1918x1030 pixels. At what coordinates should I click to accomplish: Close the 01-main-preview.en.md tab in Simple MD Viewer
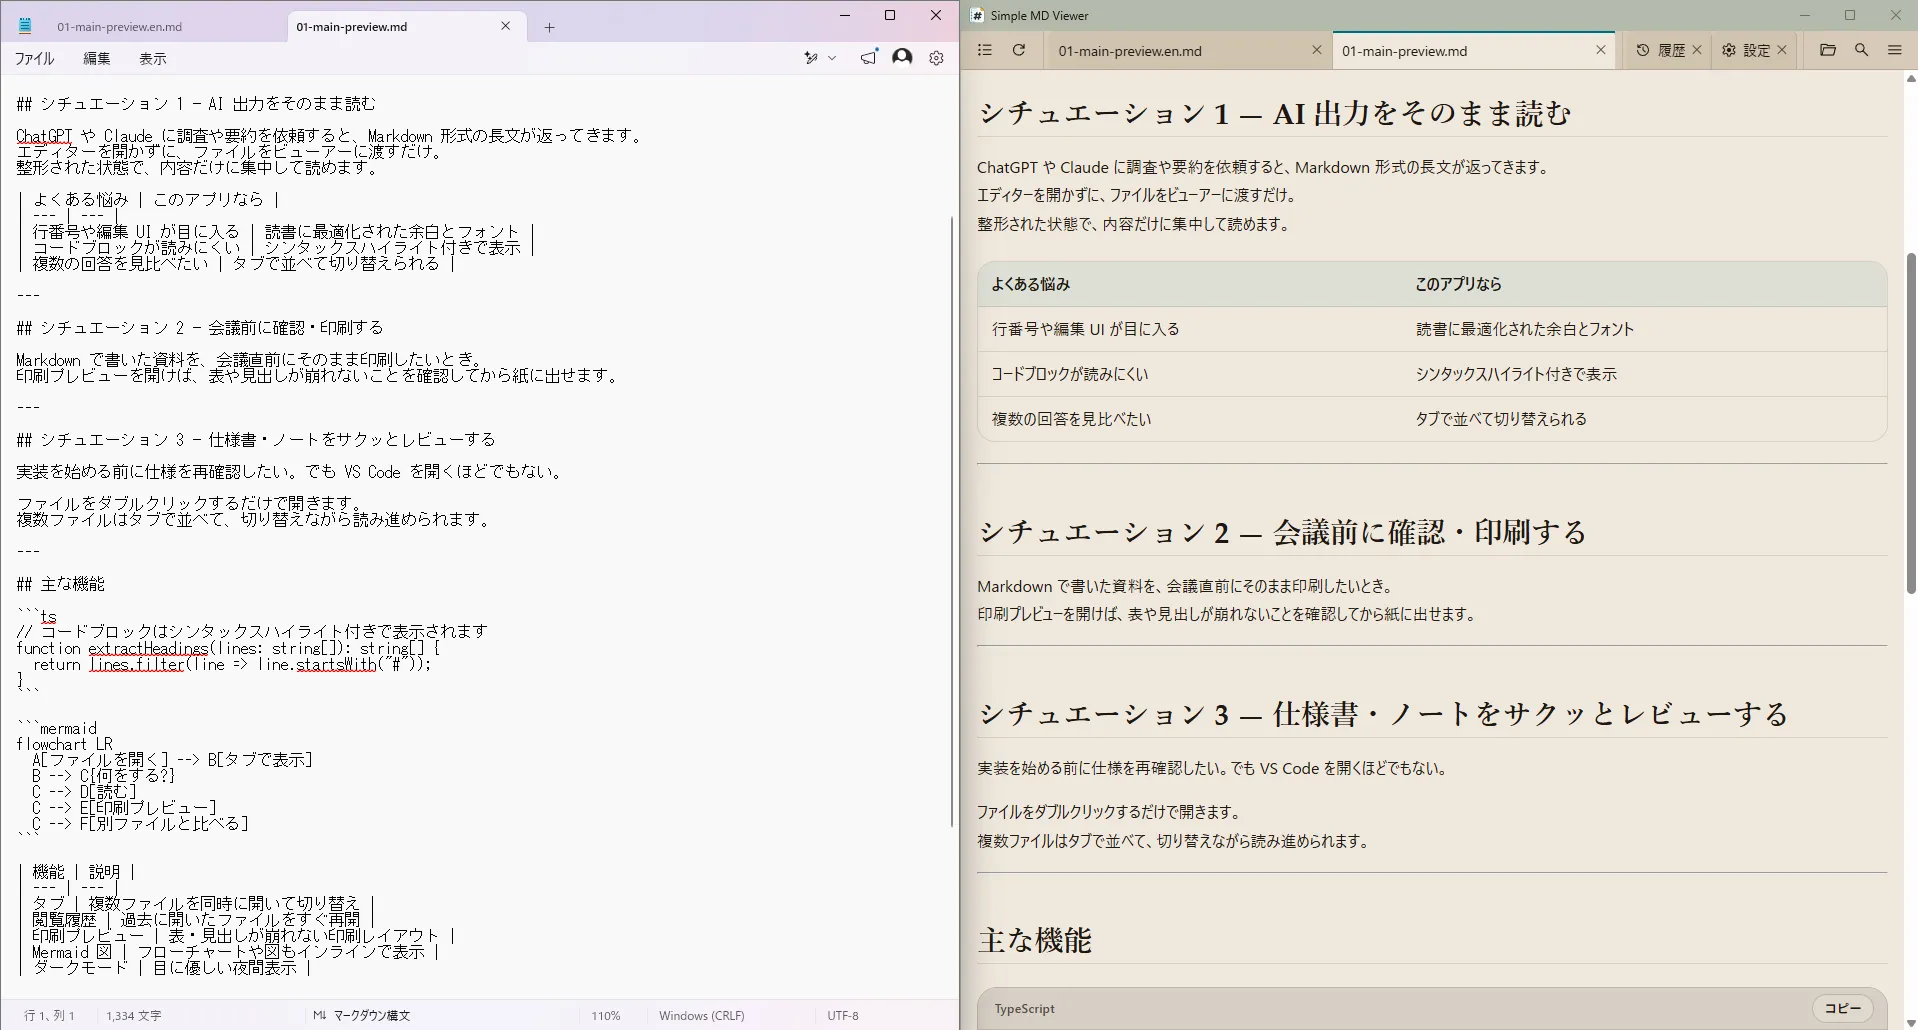pos(1316,50)
